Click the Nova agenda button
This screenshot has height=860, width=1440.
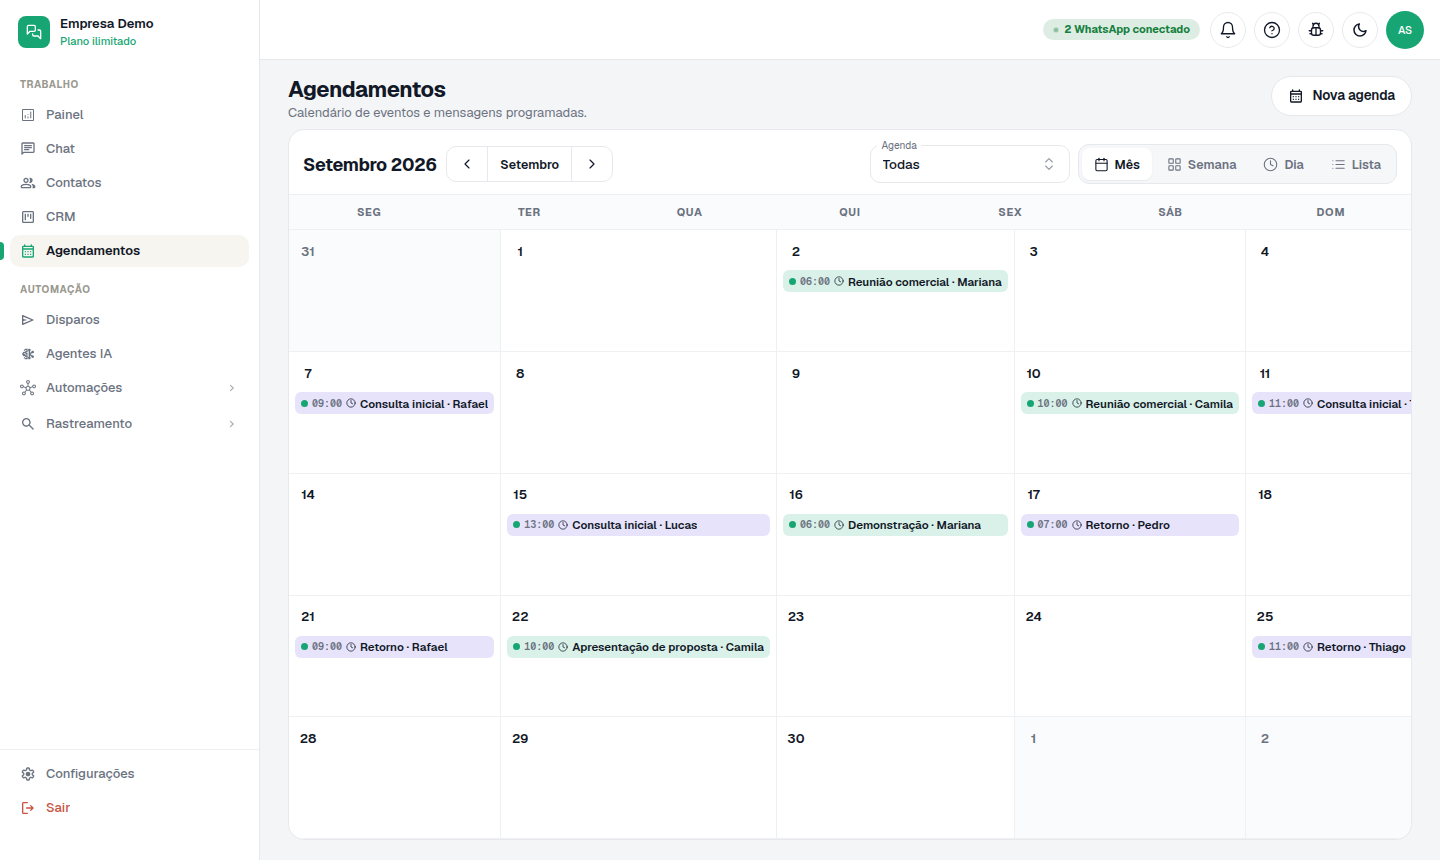pos(1341,96)
